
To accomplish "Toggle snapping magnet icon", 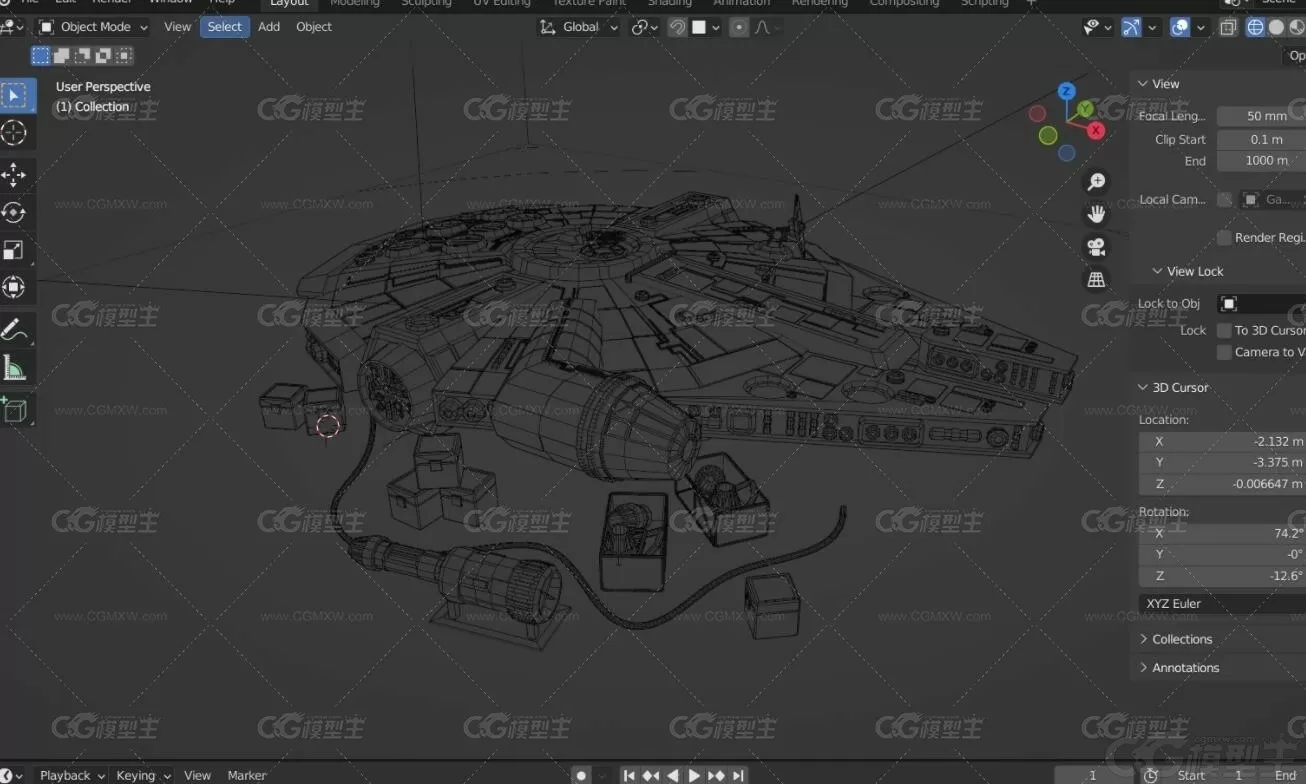I will point(677,28).
